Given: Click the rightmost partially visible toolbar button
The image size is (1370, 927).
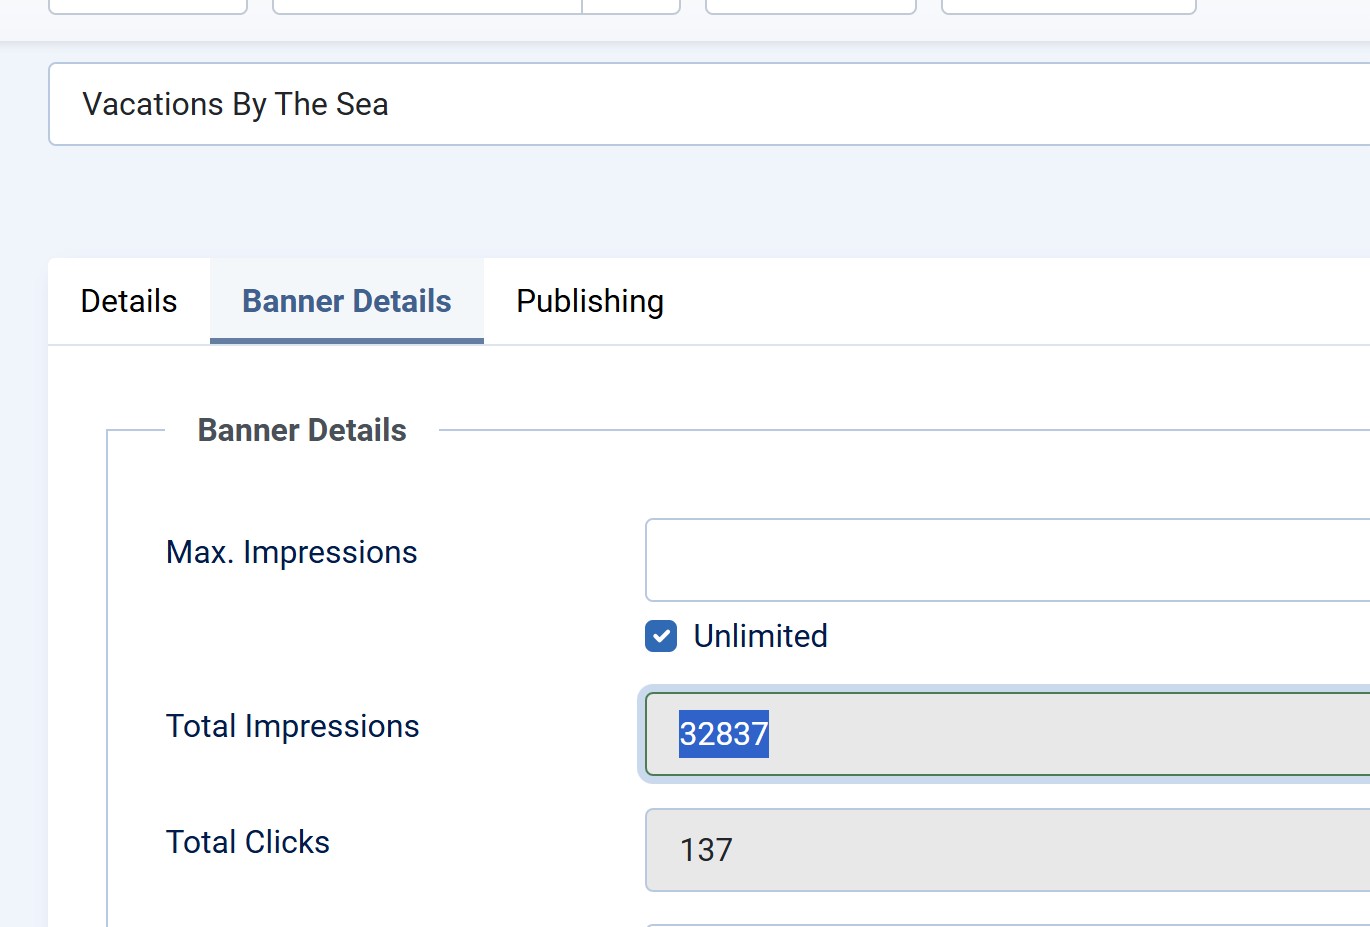Looking at the screenshot, I should pyautogui.click(x=1069, y=6).
